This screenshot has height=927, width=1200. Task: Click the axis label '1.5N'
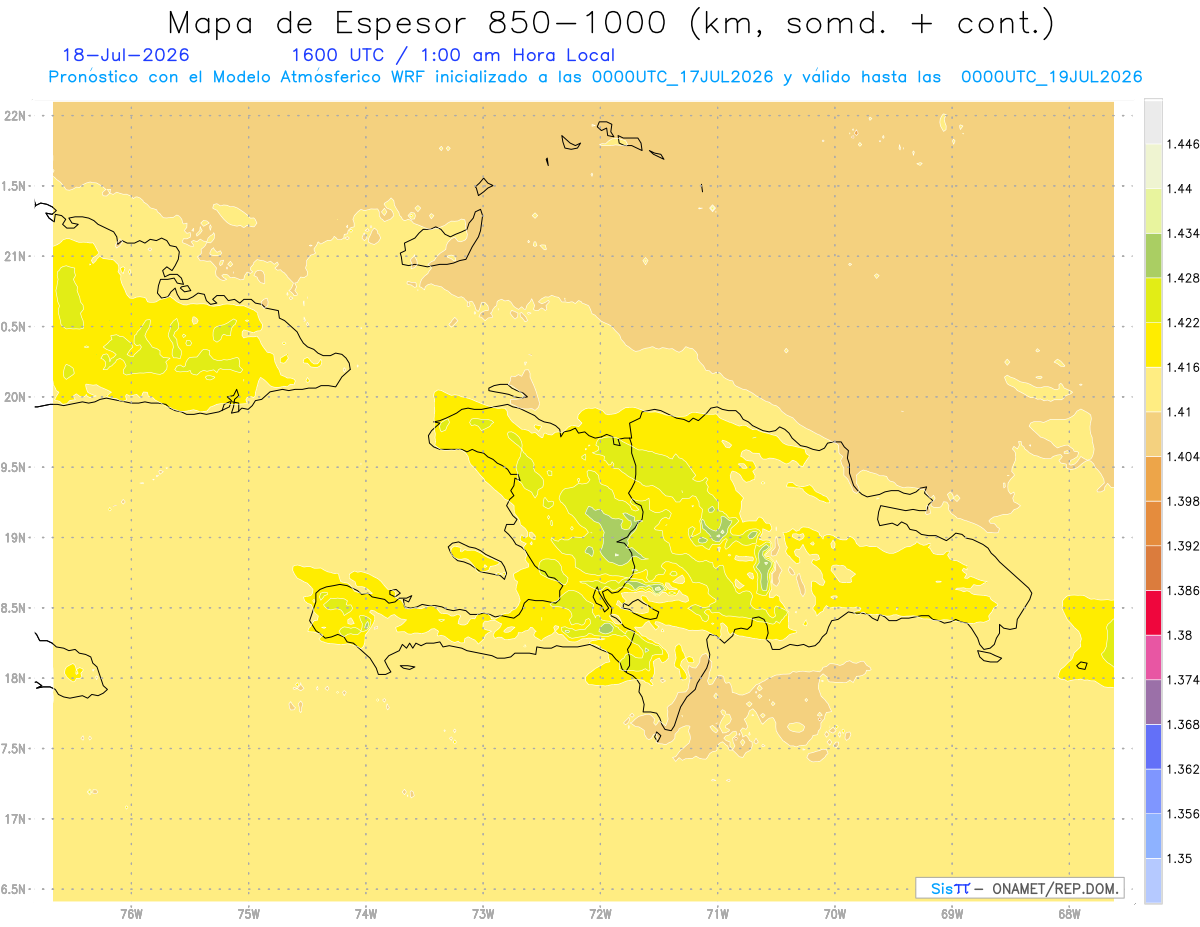15,186
